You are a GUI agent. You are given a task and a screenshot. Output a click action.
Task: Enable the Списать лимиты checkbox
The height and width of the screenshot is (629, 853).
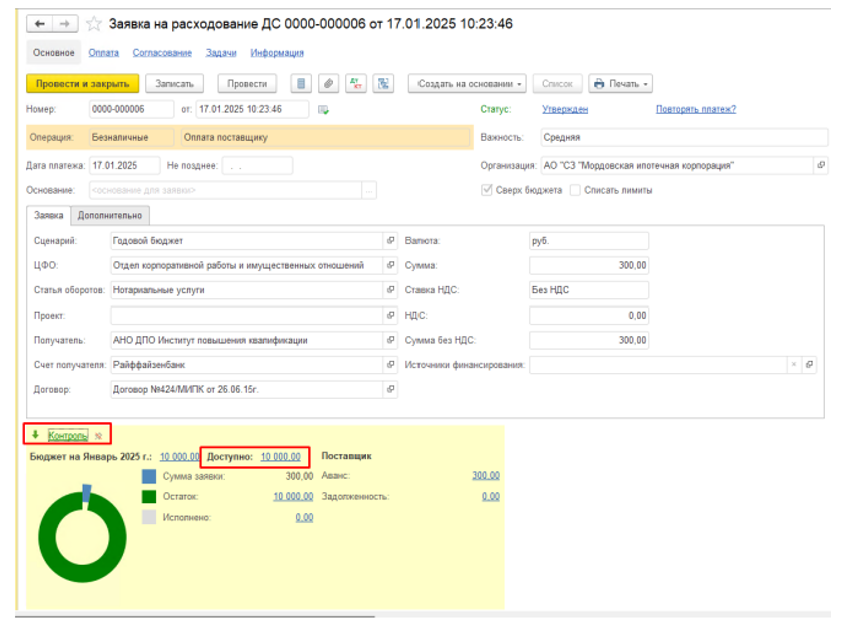click(575, 190)
